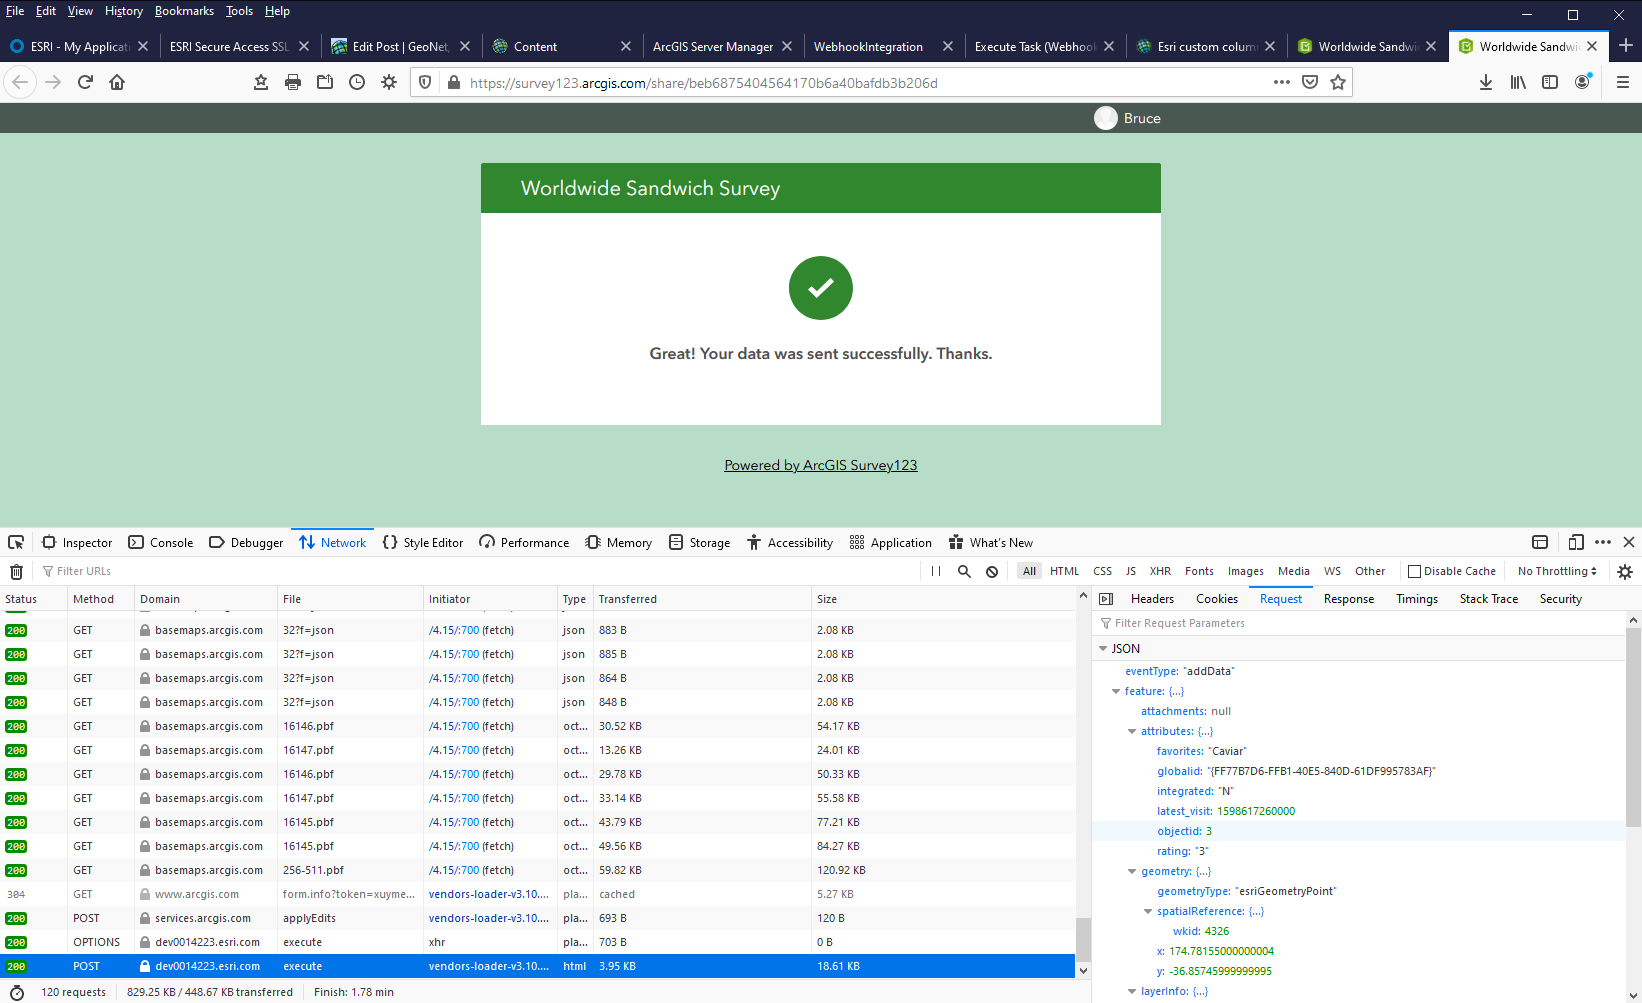
Task: Open the Storage devtools tab
Action: [x=699, y=542]
